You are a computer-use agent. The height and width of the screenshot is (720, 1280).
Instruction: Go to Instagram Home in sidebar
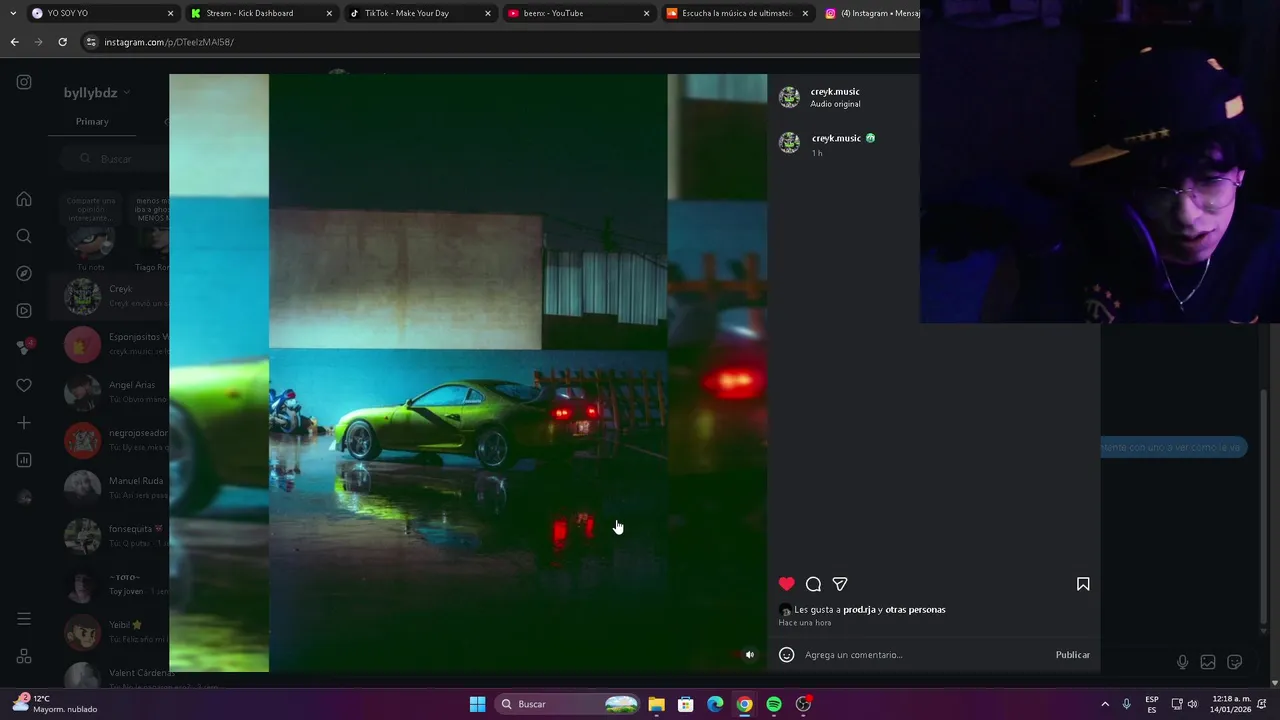click(24, 199)
